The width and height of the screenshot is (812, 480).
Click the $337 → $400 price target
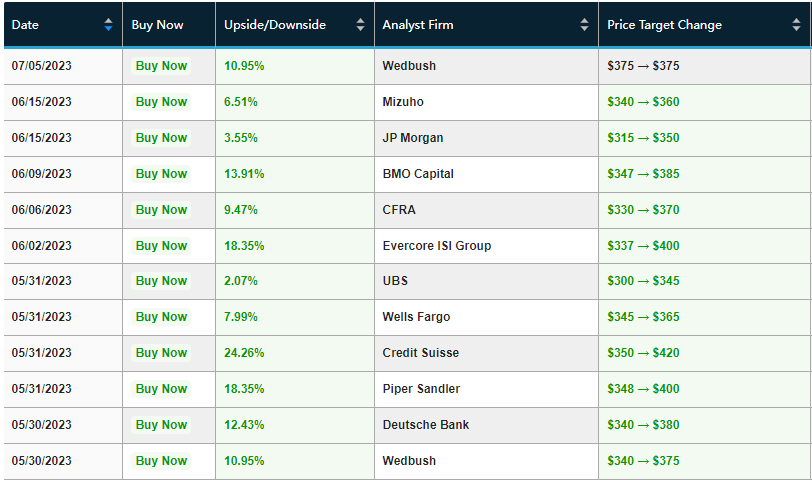[x=643, y=246]
